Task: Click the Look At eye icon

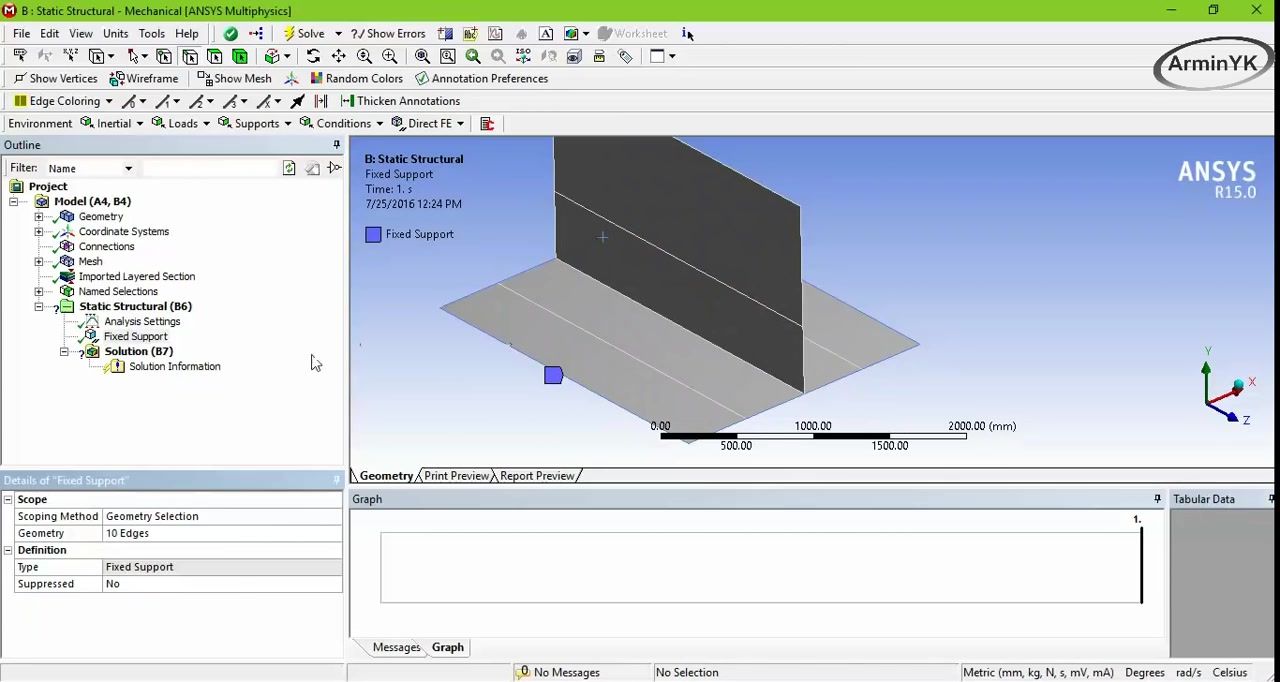Action: 573,56
